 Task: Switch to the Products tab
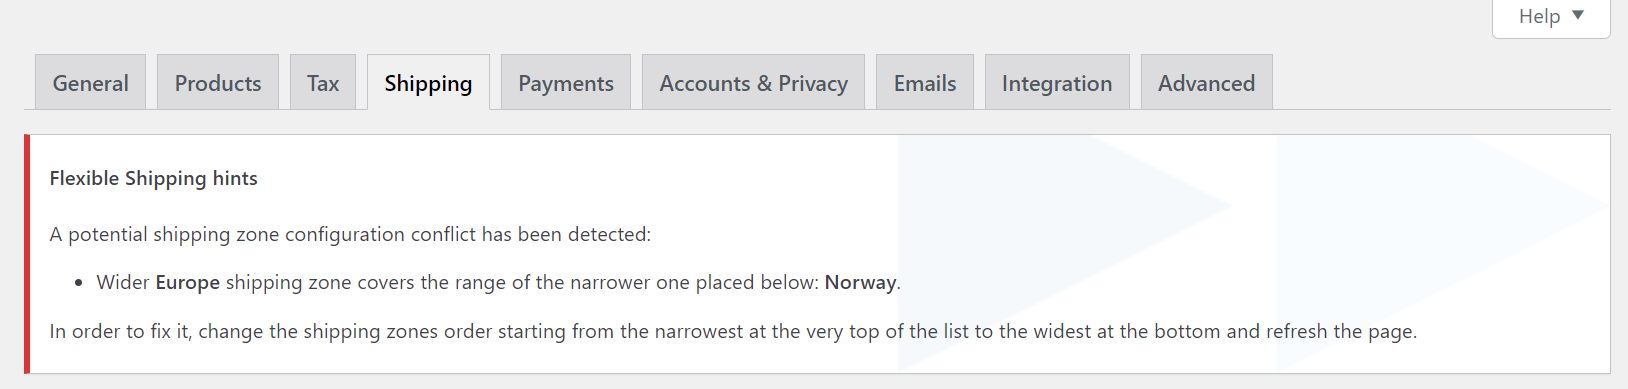218,82
